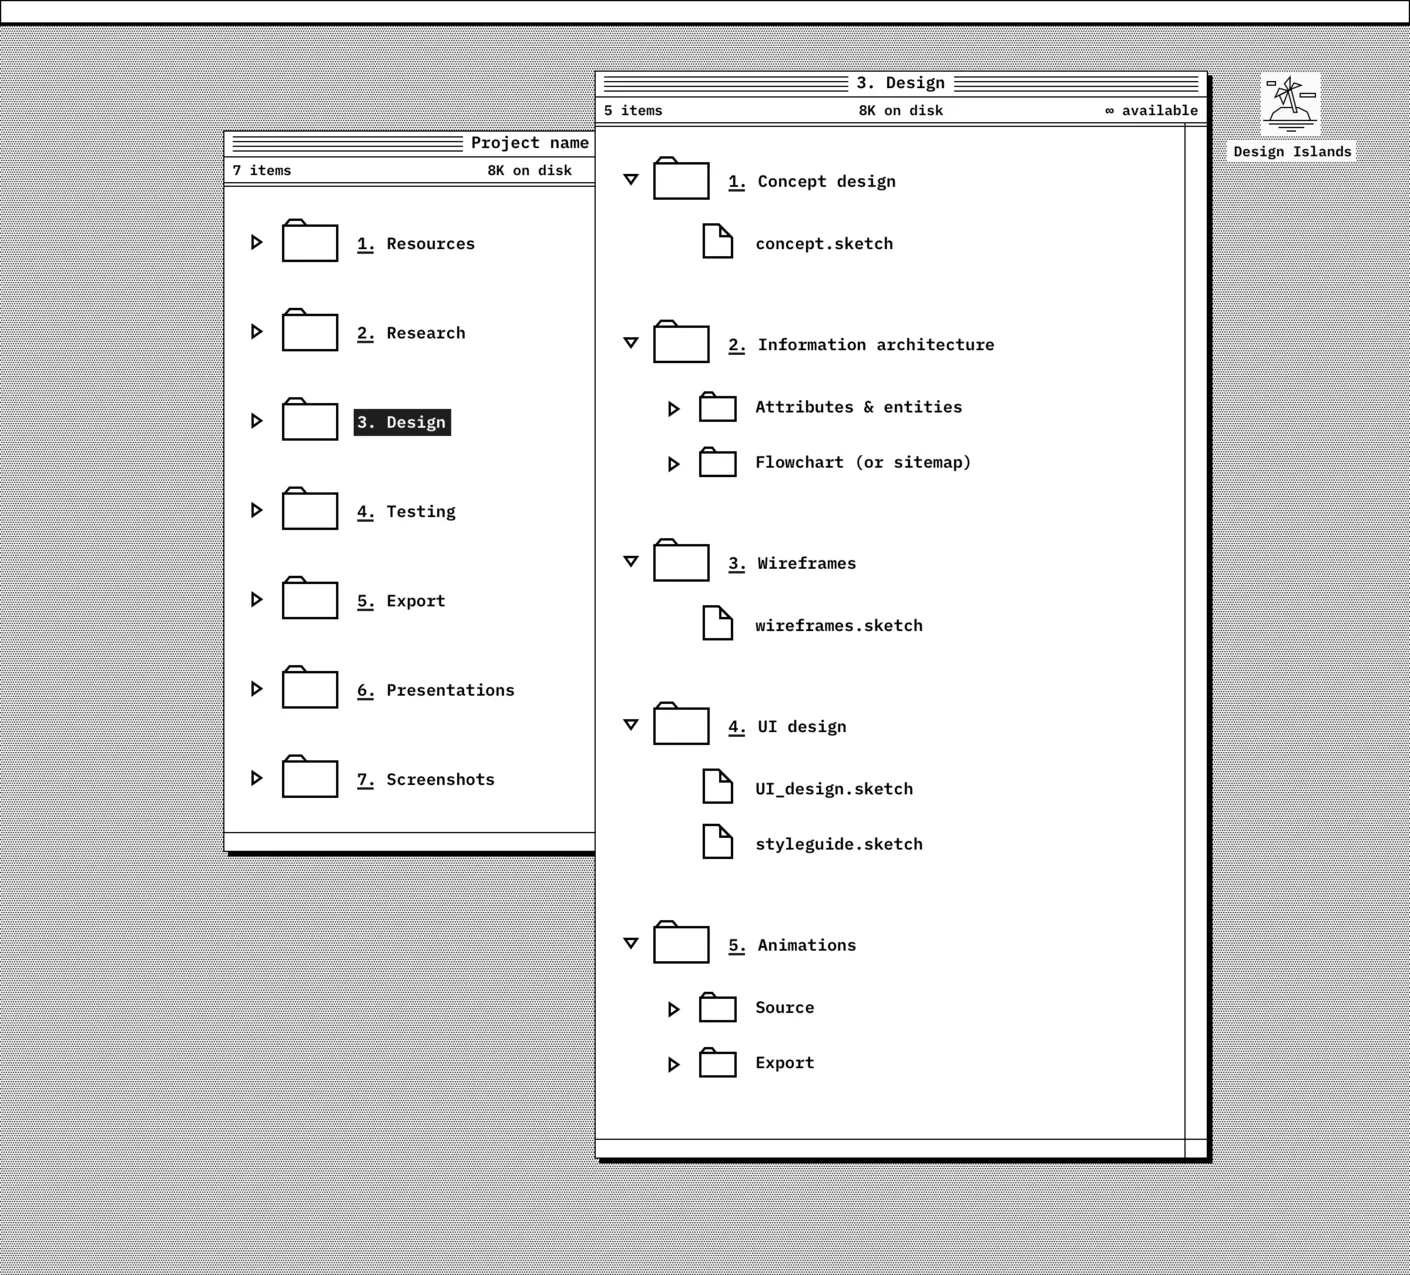Expand the Source subfolder arrow
The width and height of the screenshot is (1410, 1275).
tap(674, 1009)
